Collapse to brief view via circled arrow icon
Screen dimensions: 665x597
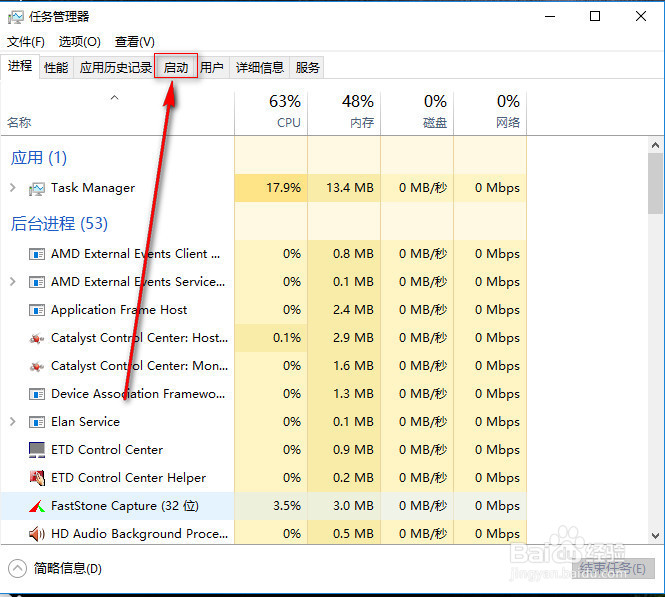[17, 569]
